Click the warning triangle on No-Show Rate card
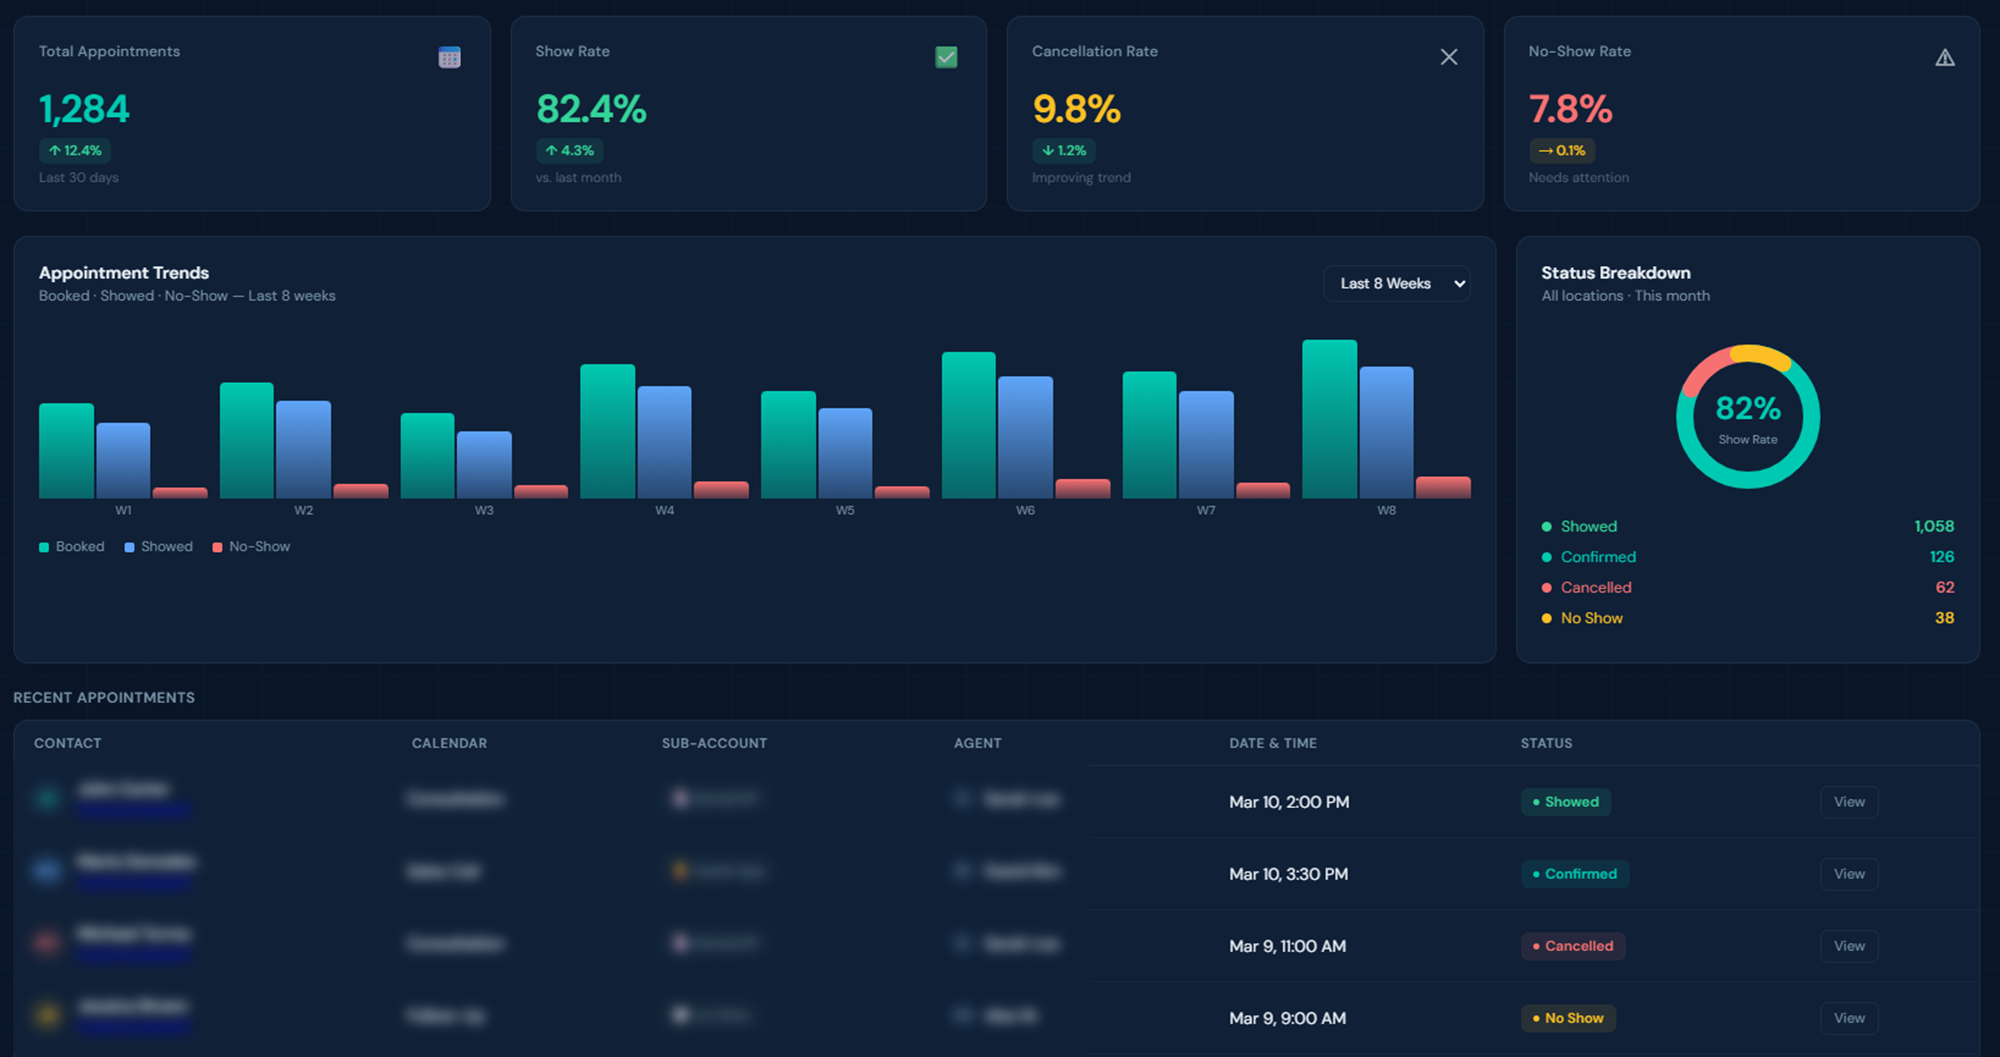 1946,57
